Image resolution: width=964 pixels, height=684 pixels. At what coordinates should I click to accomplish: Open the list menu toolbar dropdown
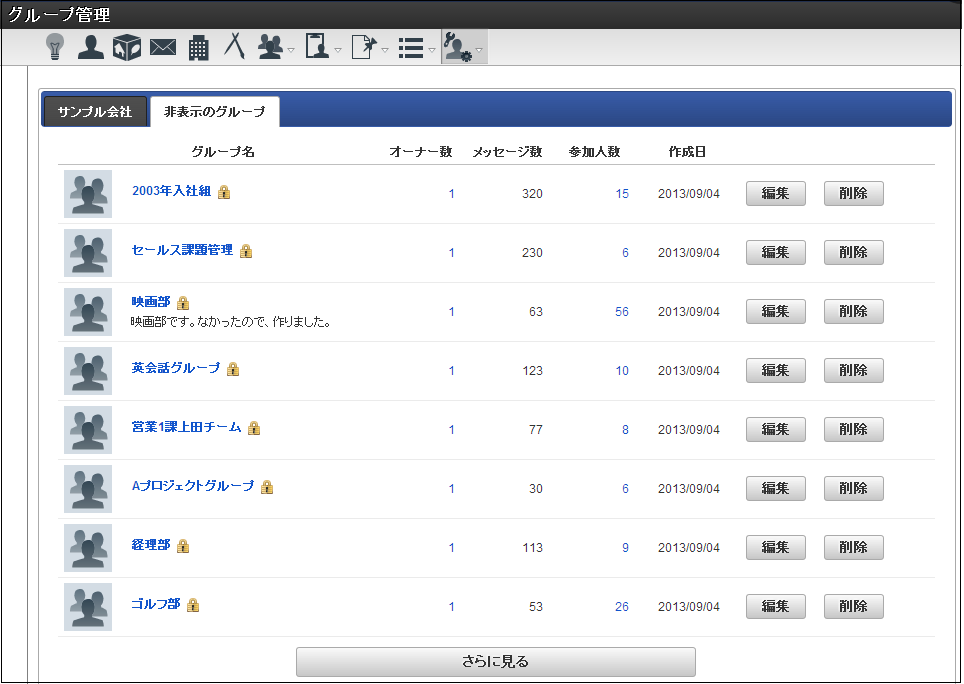(x=416, y=47)
